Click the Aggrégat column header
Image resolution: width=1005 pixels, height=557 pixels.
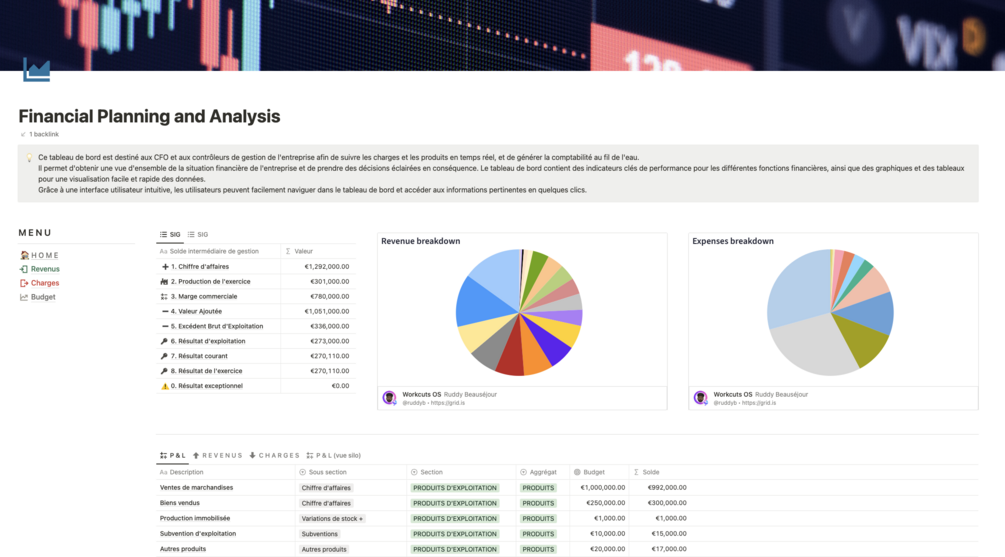click(x=543, y=472)
